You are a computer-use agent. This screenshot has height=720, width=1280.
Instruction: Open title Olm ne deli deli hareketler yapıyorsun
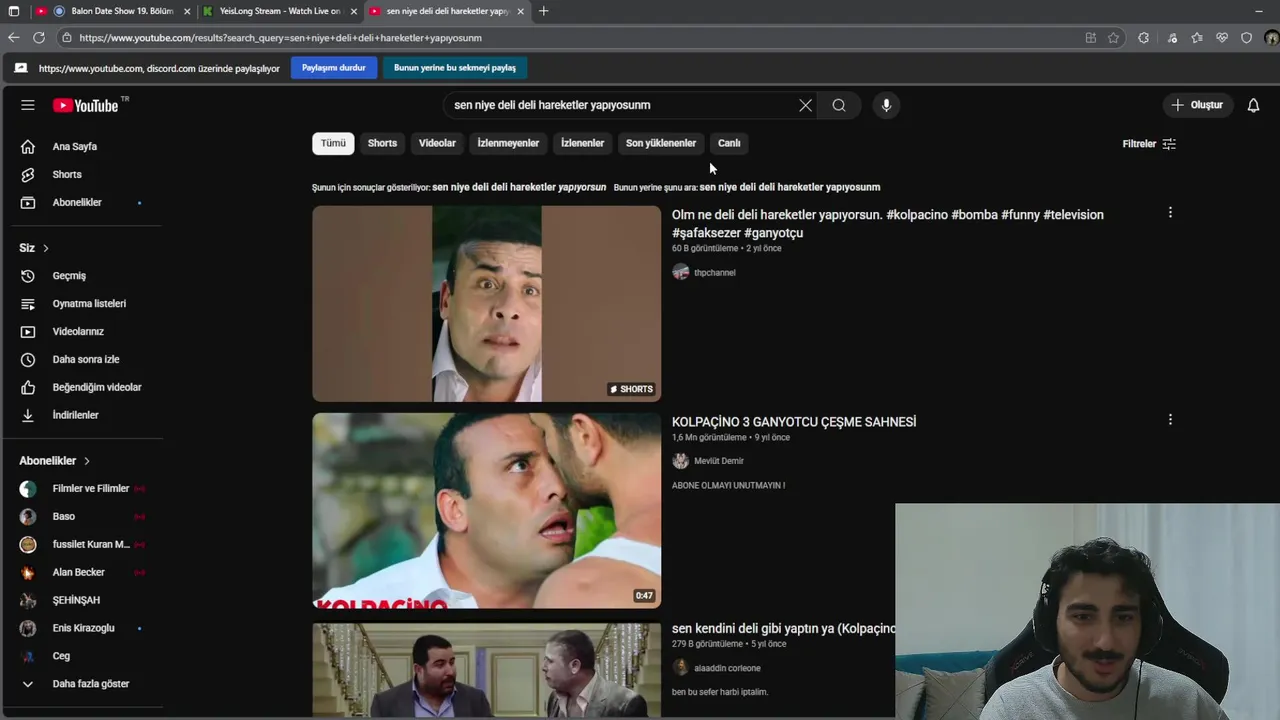888,224
